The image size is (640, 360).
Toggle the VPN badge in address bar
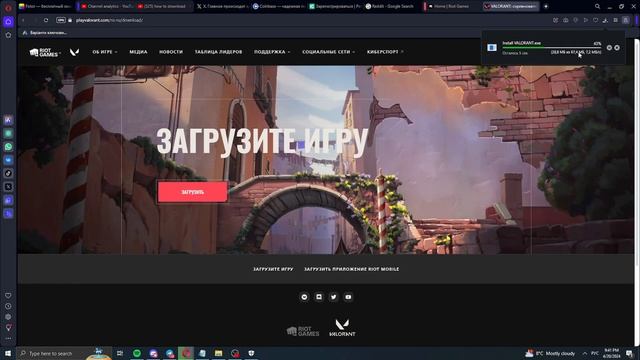click(x=60, y=20)
